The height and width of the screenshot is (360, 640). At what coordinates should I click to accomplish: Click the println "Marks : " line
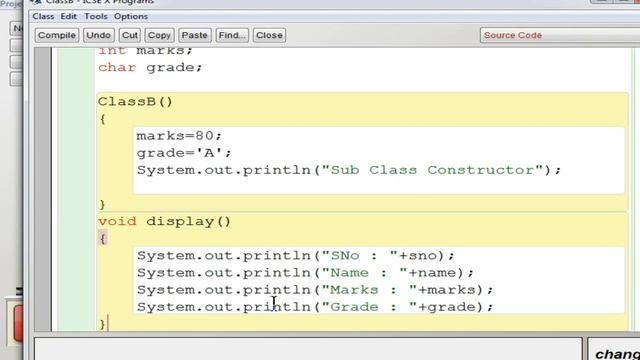pos(315,290)
